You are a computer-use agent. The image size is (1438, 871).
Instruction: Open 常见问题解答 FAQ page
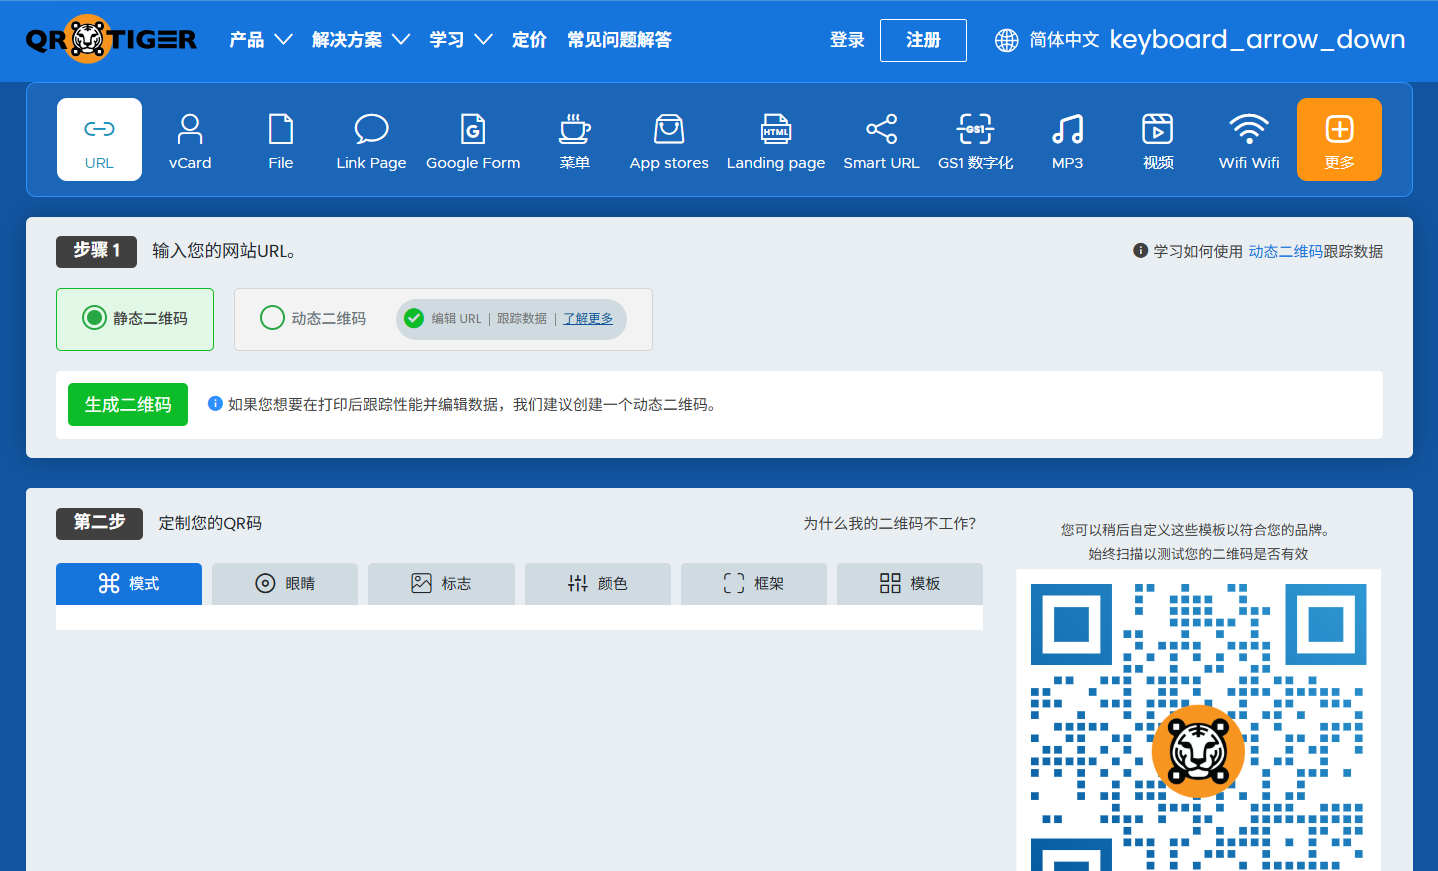619,40
